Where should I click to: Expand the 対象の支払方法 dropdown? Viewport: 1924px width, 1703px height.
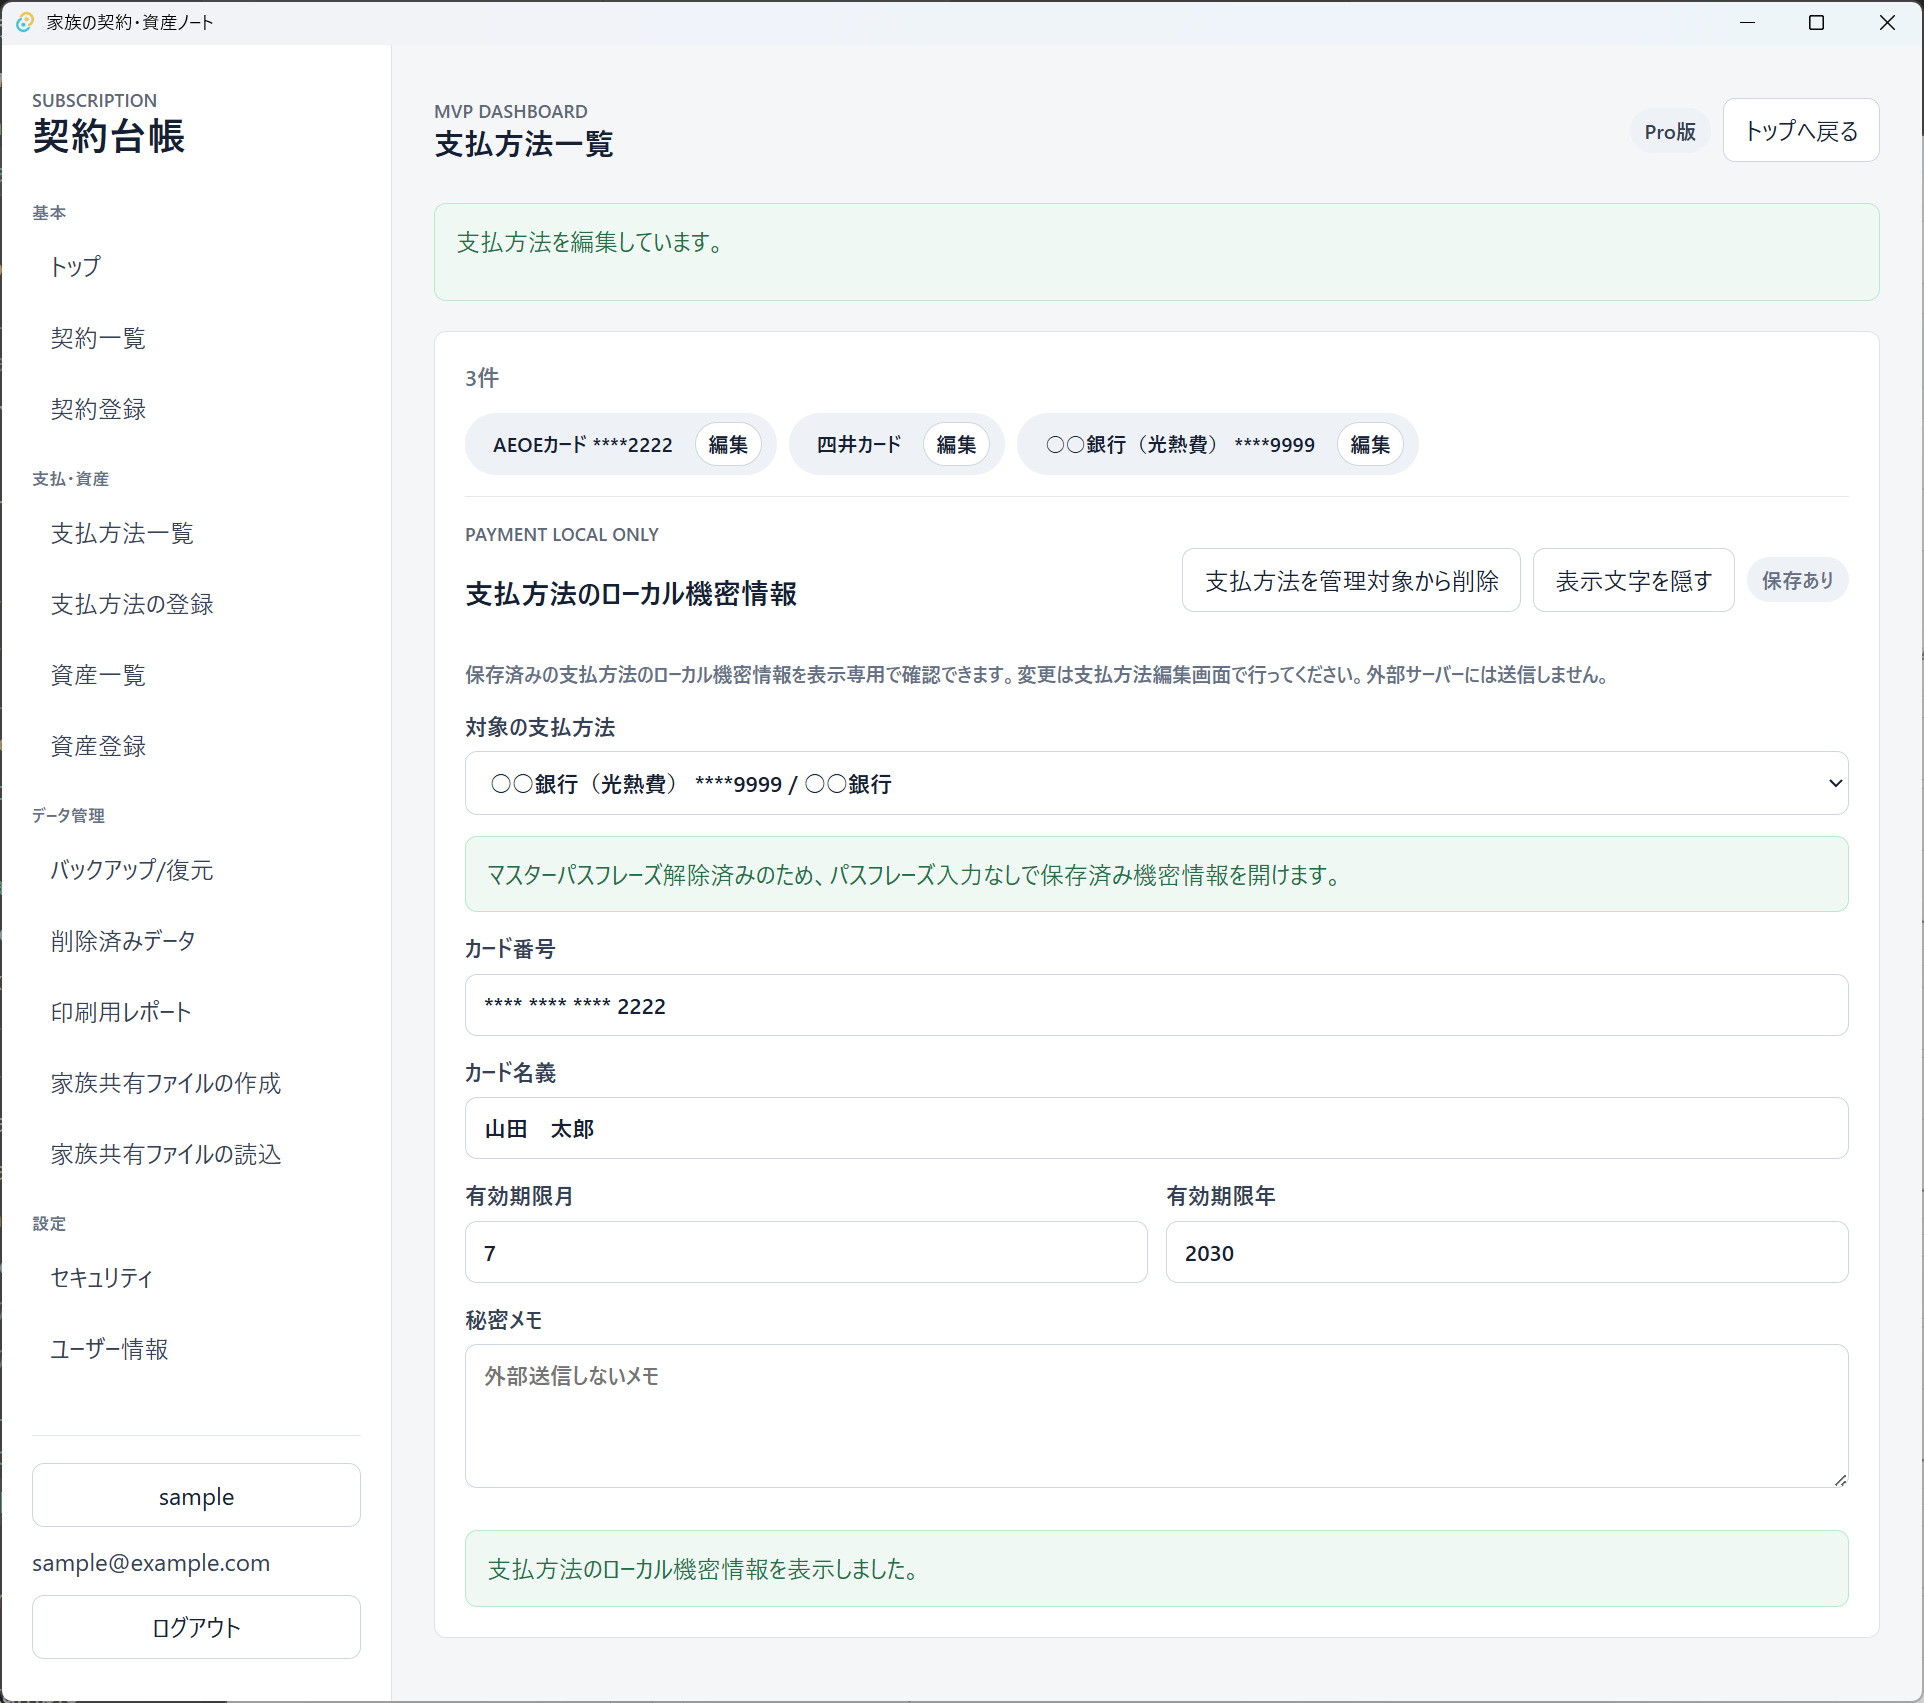(x=1156, y=783)
